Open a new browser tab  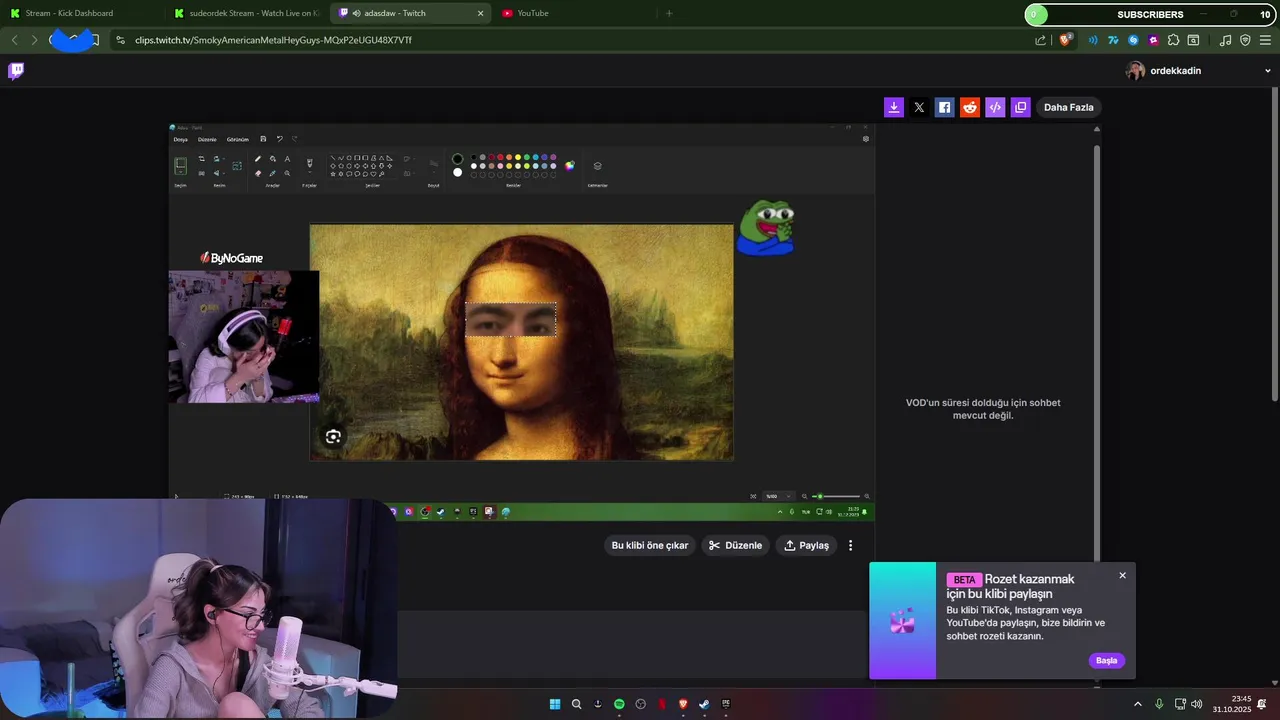(x=669, y=13)
